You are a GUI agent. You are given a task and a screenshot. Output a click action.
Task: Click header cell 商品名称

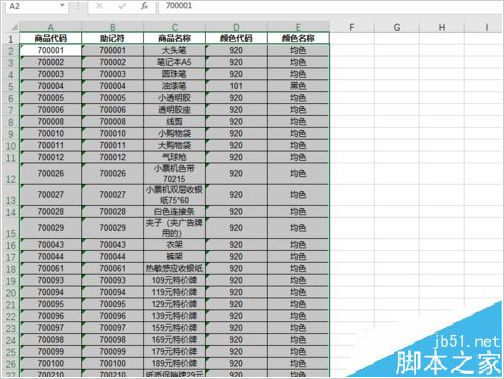[x=174, y=38]
